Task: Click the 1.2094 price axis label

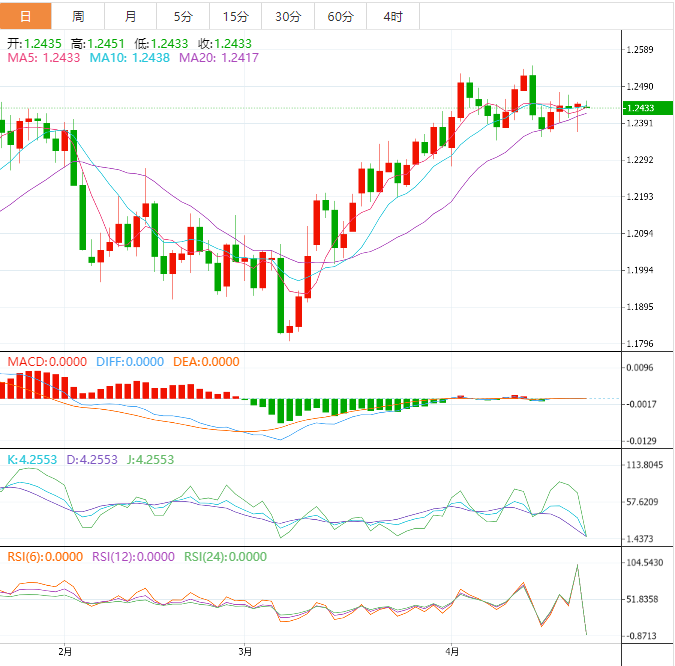Action: pos(640,234)
